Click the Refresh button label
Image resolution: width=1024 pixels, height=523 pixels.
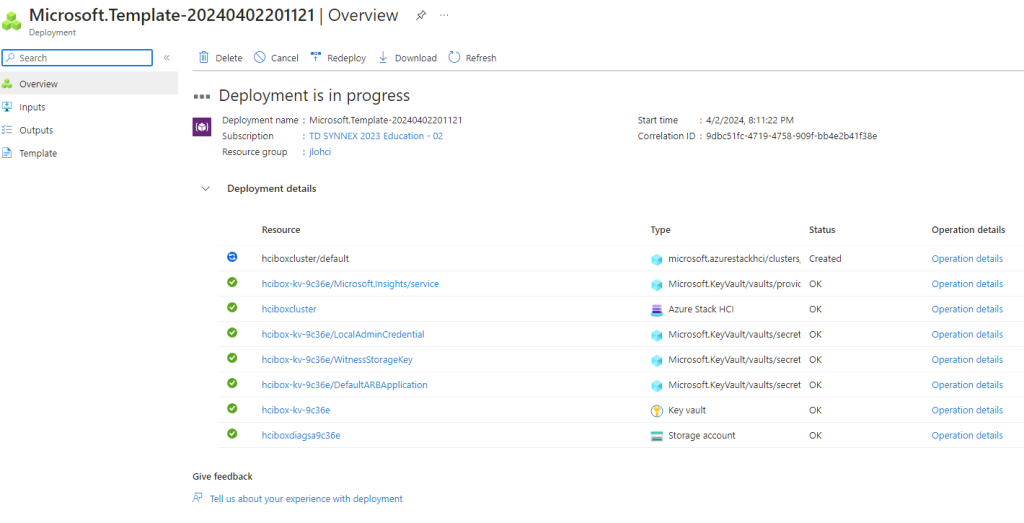click(481, 58)
